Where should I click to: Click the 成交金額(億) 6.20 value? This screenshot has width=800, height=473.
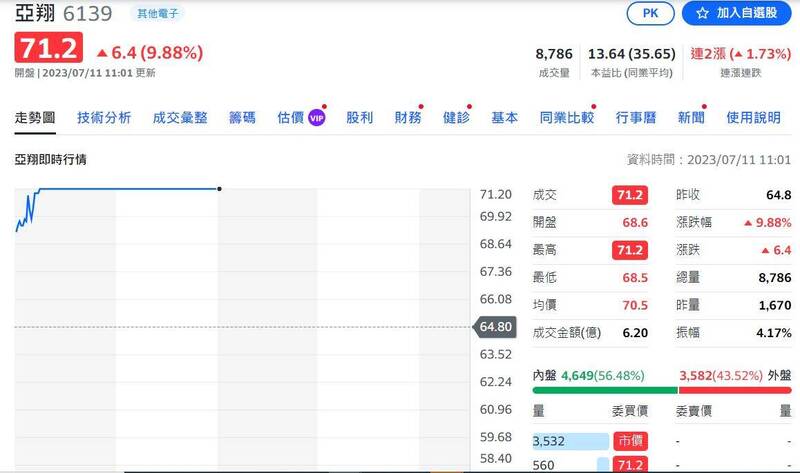click(x=635, y=333)
